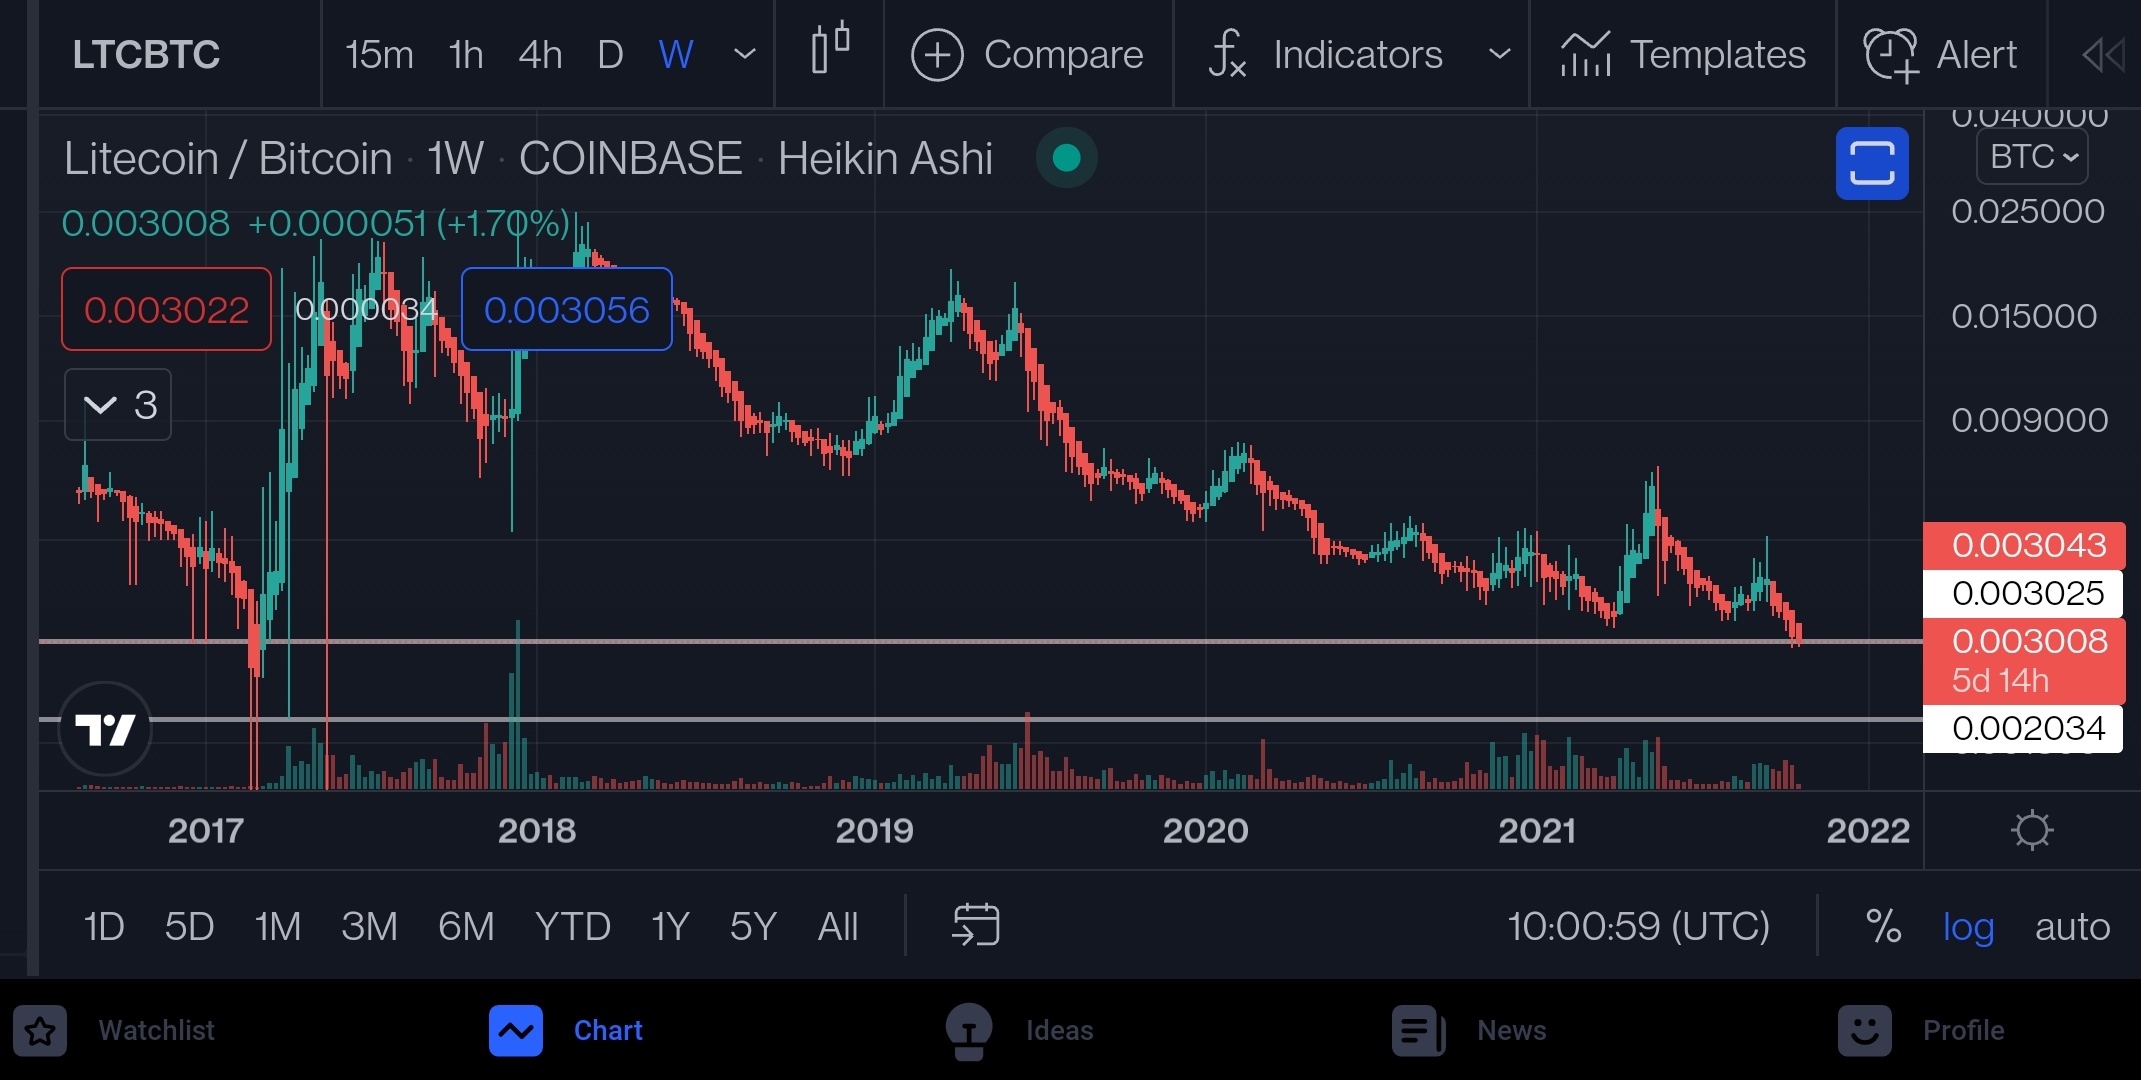The width and height of the screenshot is (2141, 1080).
Task: Expand the timeframe interval dropdown arrow
Action: click(745, 55)
